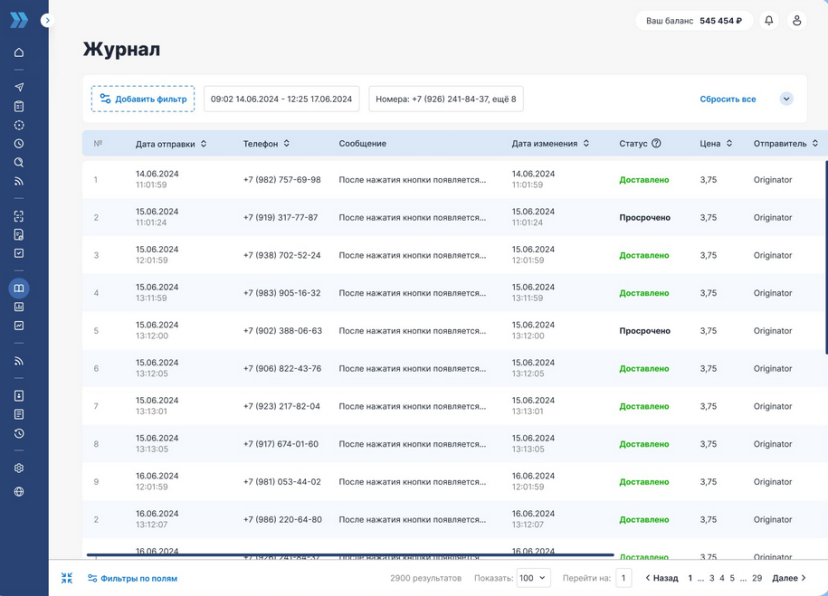Image resolution: width=828 pixels, height=596 pixels.
Task: Select the highlighted Journal book icon
Action: pyautogui.click(x=19, y=288)
